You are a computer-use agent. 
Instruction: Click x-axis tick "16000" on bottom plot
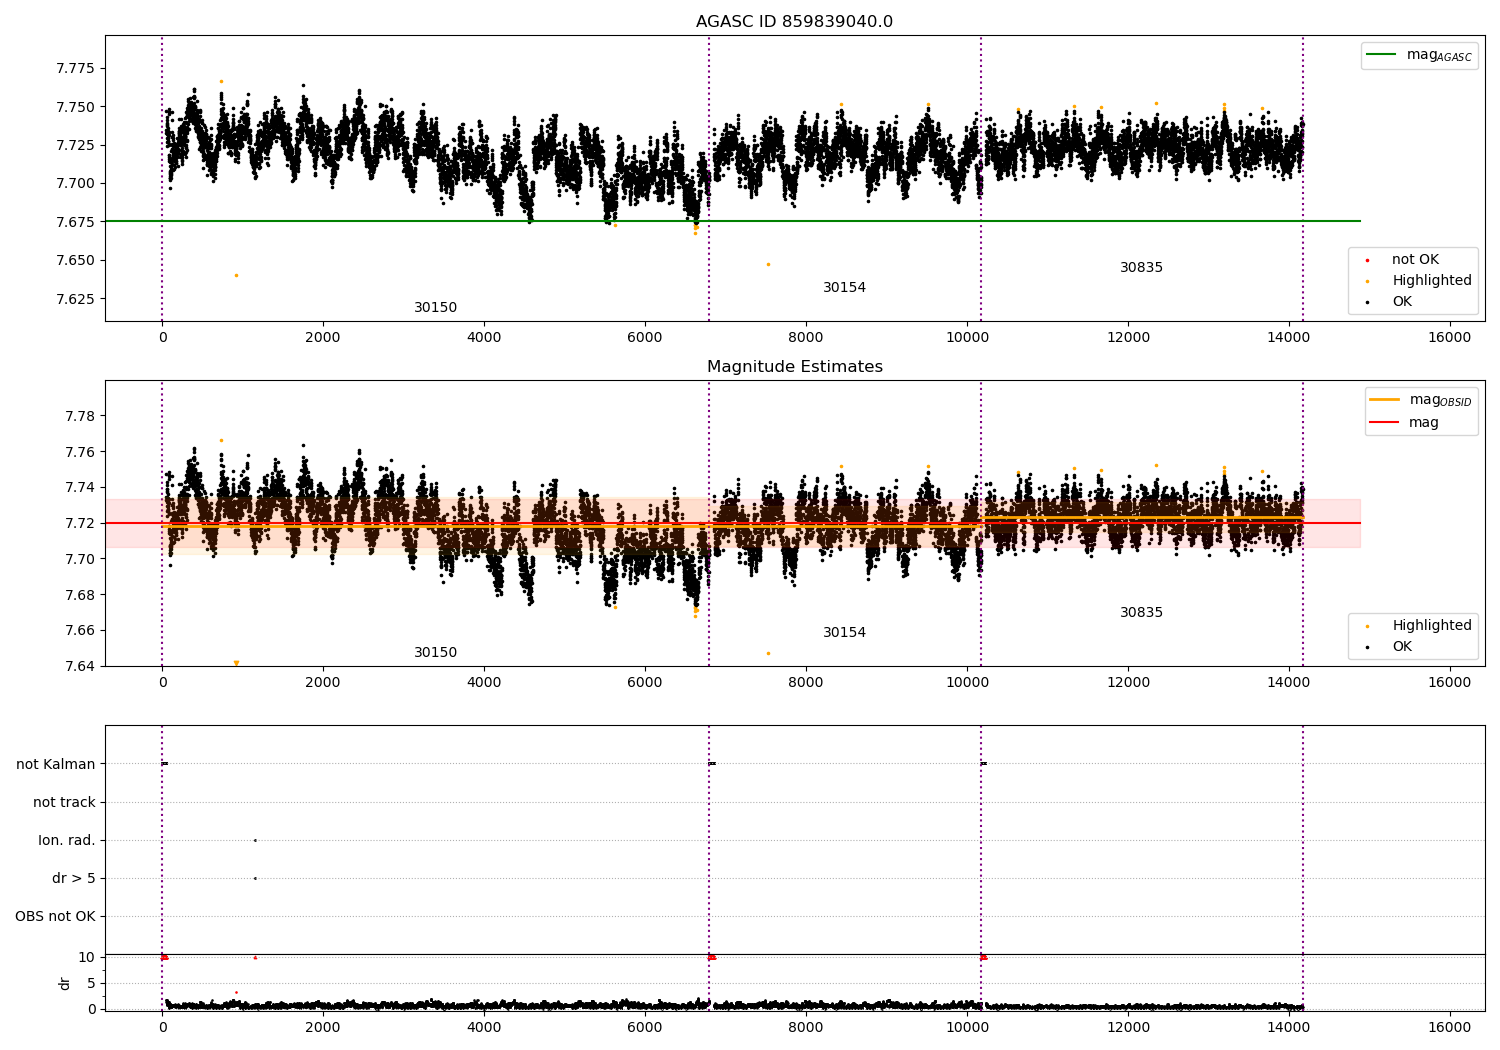pyautogui.click(x=1449, y=1028)
